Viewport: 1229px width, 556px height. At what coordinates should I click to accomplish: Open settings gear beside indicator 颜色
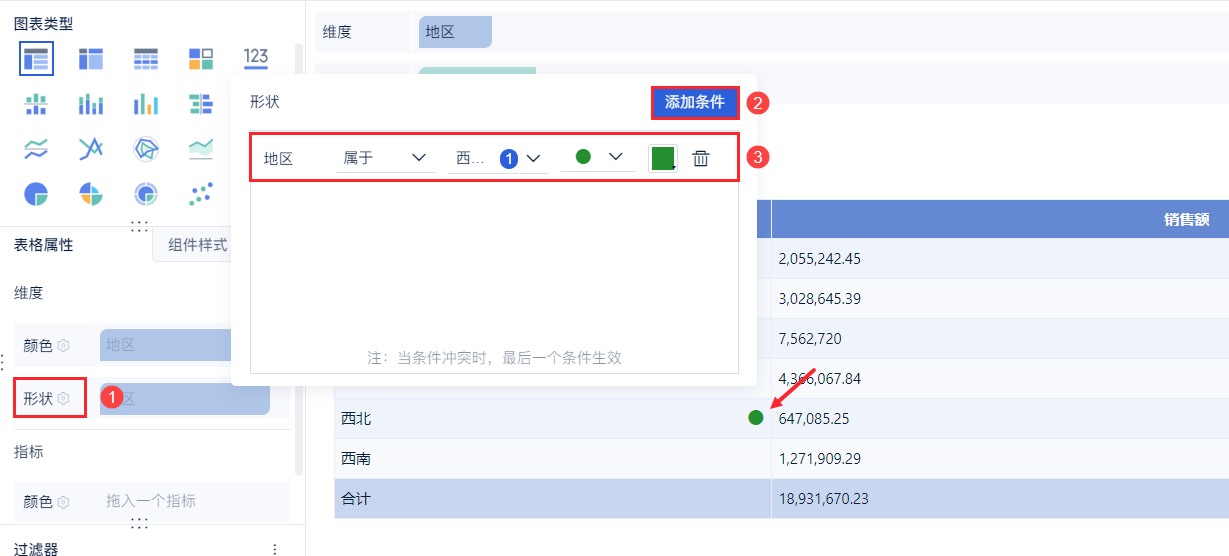(63, 502)
